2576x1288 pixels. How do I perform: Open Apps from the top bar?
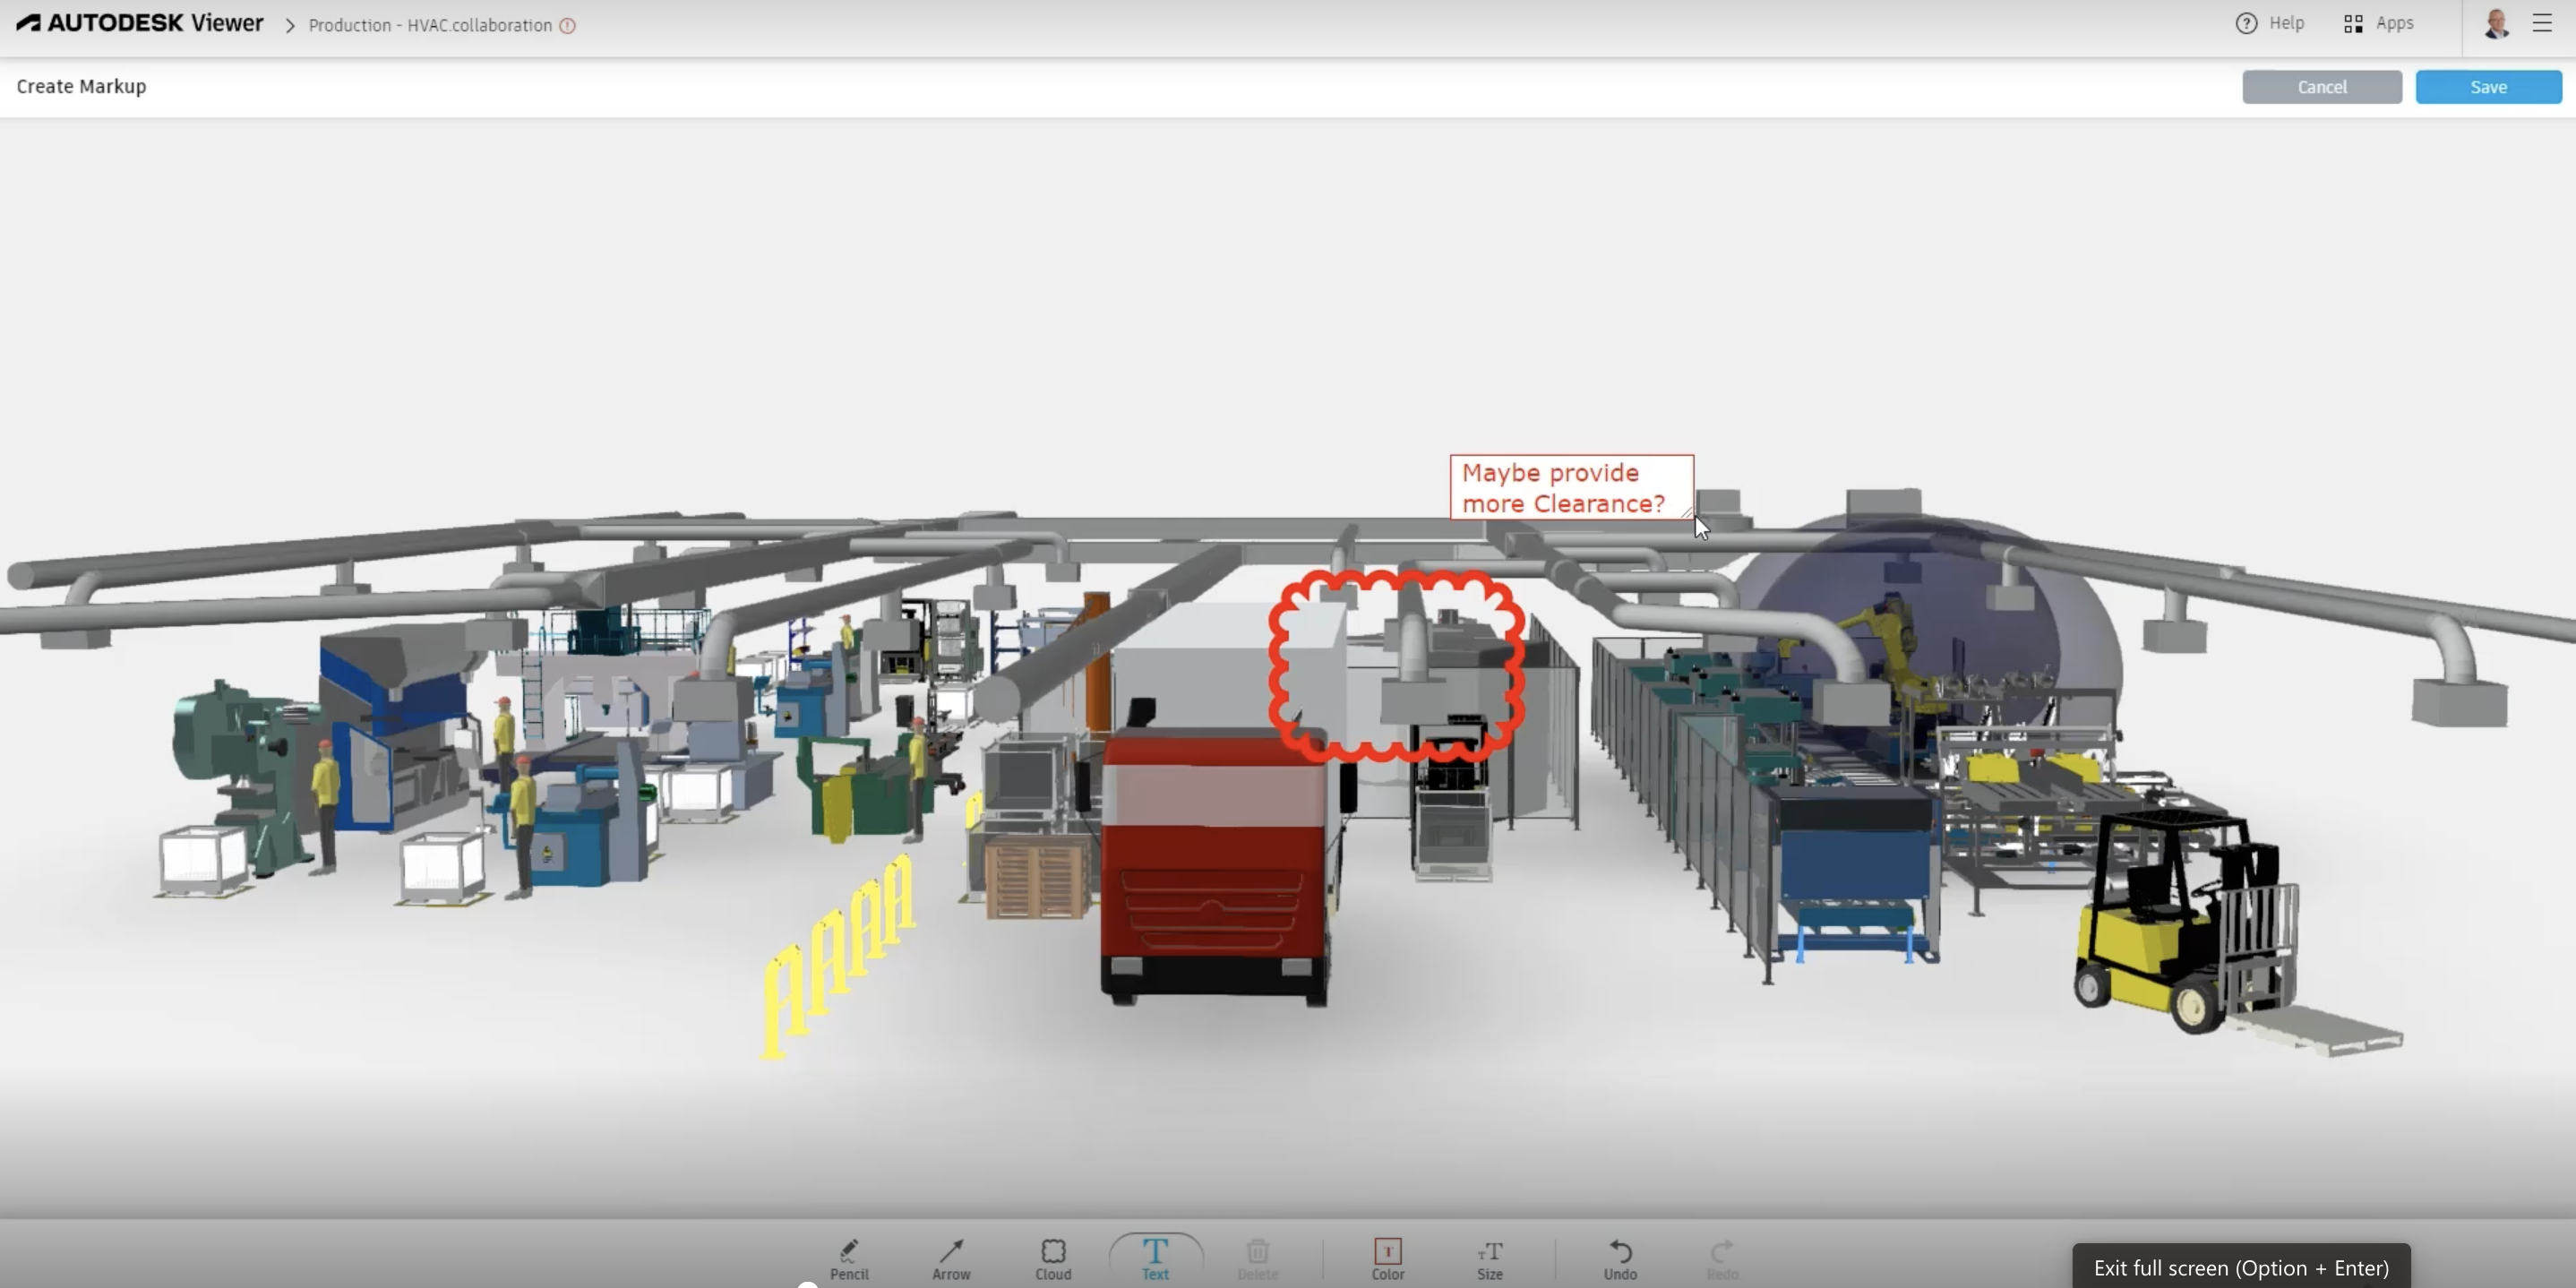[2380, 23]
